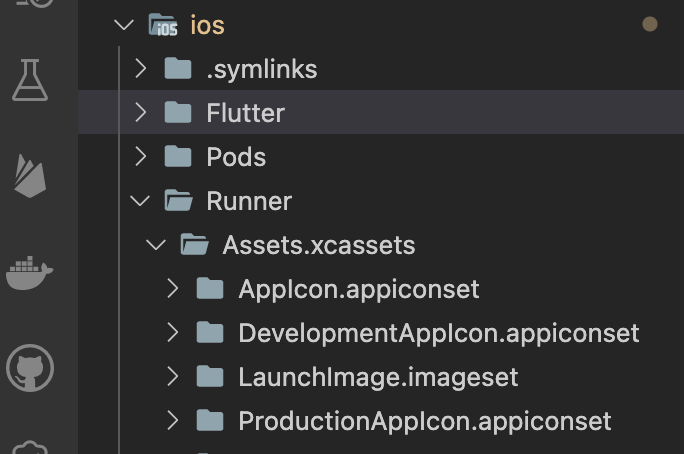
Task: Select the Flutter folder label
Action: [245, 113]
